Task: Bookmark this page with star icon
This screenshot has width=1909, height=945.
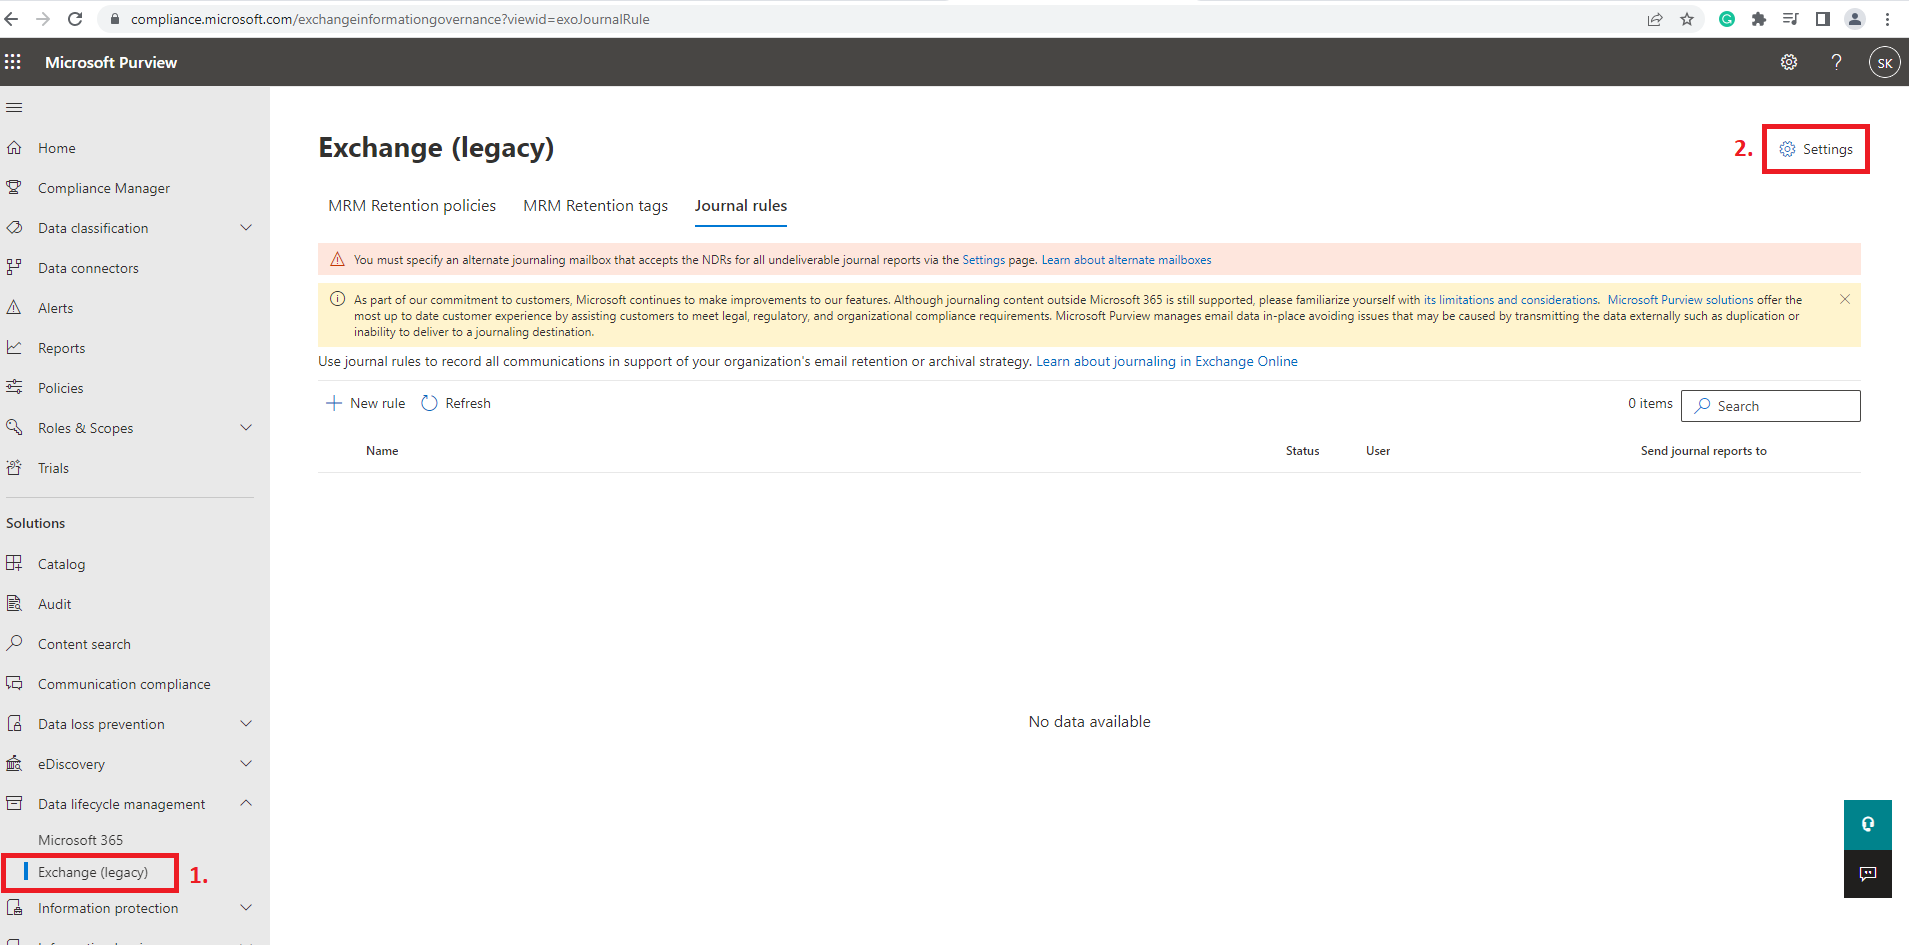Action: pos(1687,19)
